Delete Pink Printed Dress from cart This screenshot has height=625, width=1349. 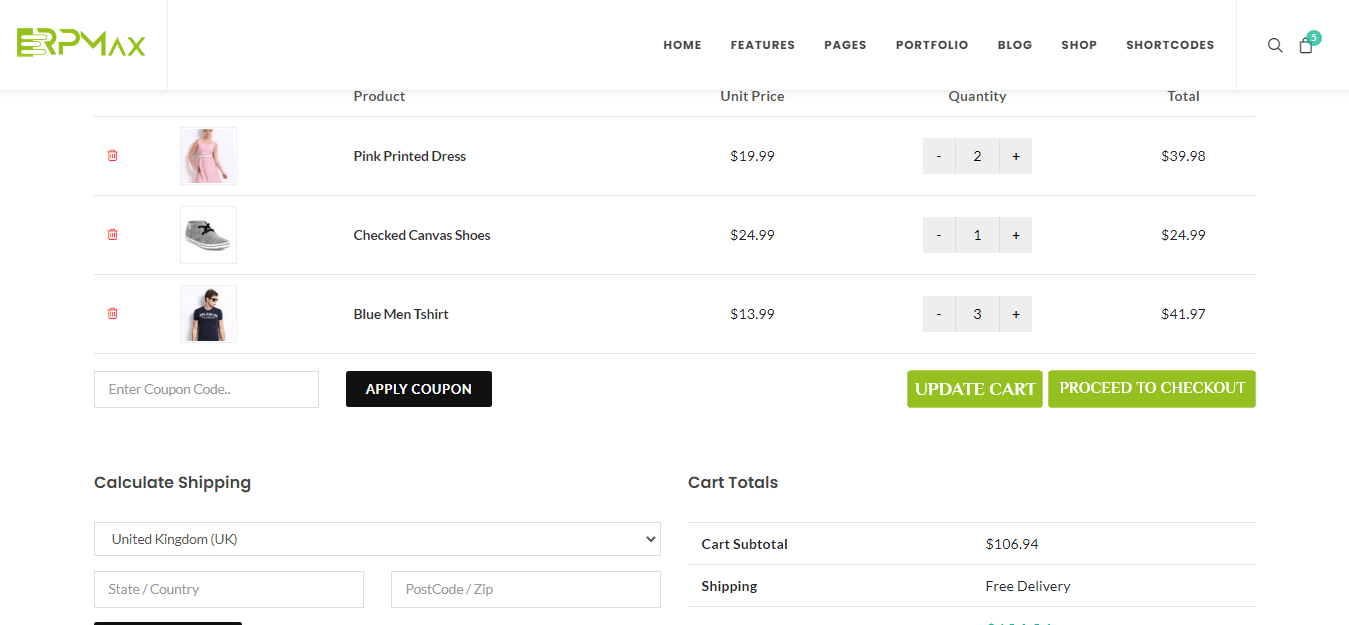[x=112, y=156]
